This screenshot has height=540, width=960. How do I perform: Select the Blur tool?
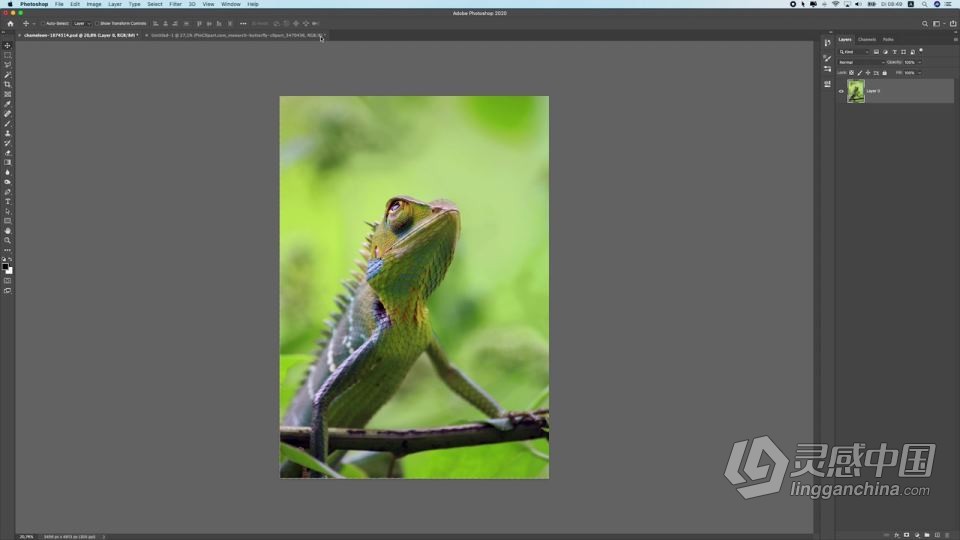pos(7,173)
